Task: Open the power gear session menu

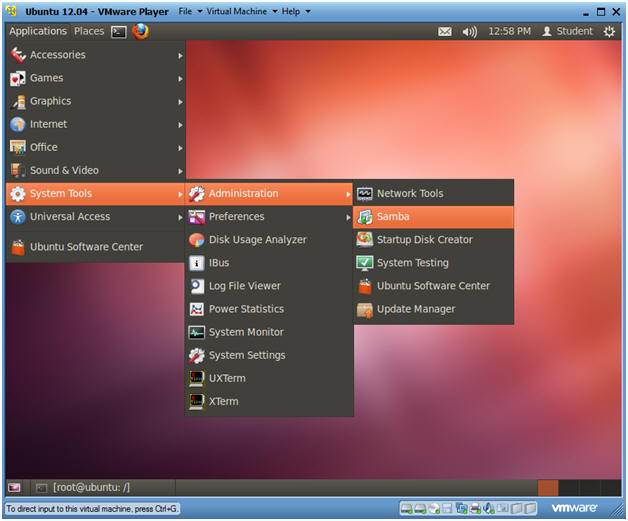Action: (609, 32)
